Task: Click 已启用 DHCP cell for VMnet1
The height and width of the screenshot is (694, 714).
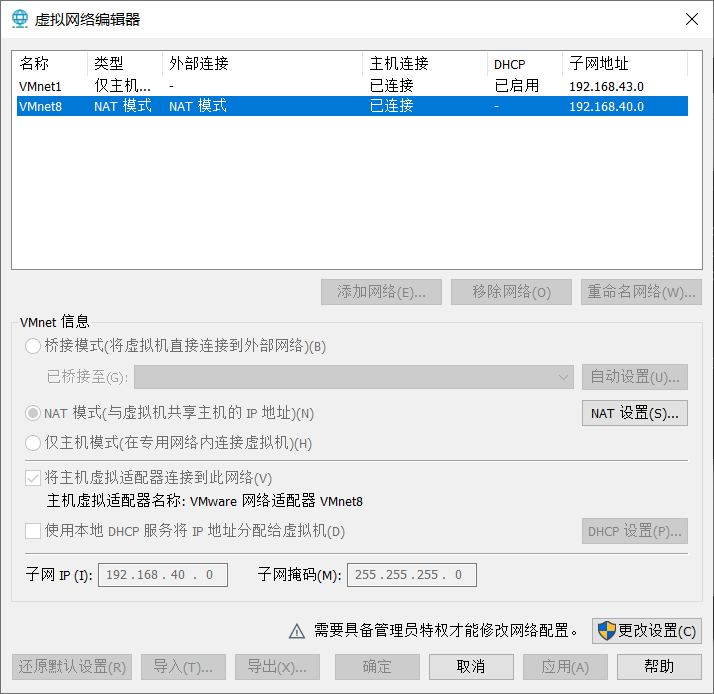Action: point(517,86)
